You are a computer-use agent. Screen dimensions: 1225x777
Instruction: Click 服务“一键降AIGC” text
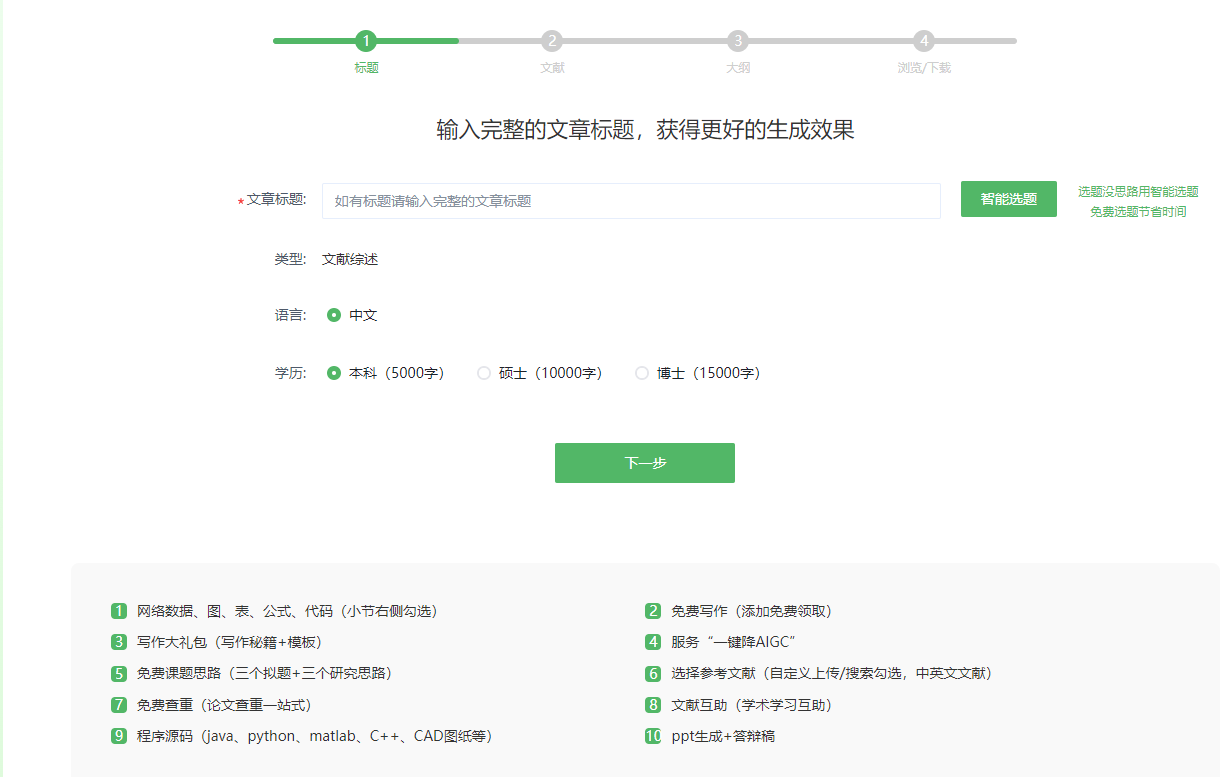(733, 642)
